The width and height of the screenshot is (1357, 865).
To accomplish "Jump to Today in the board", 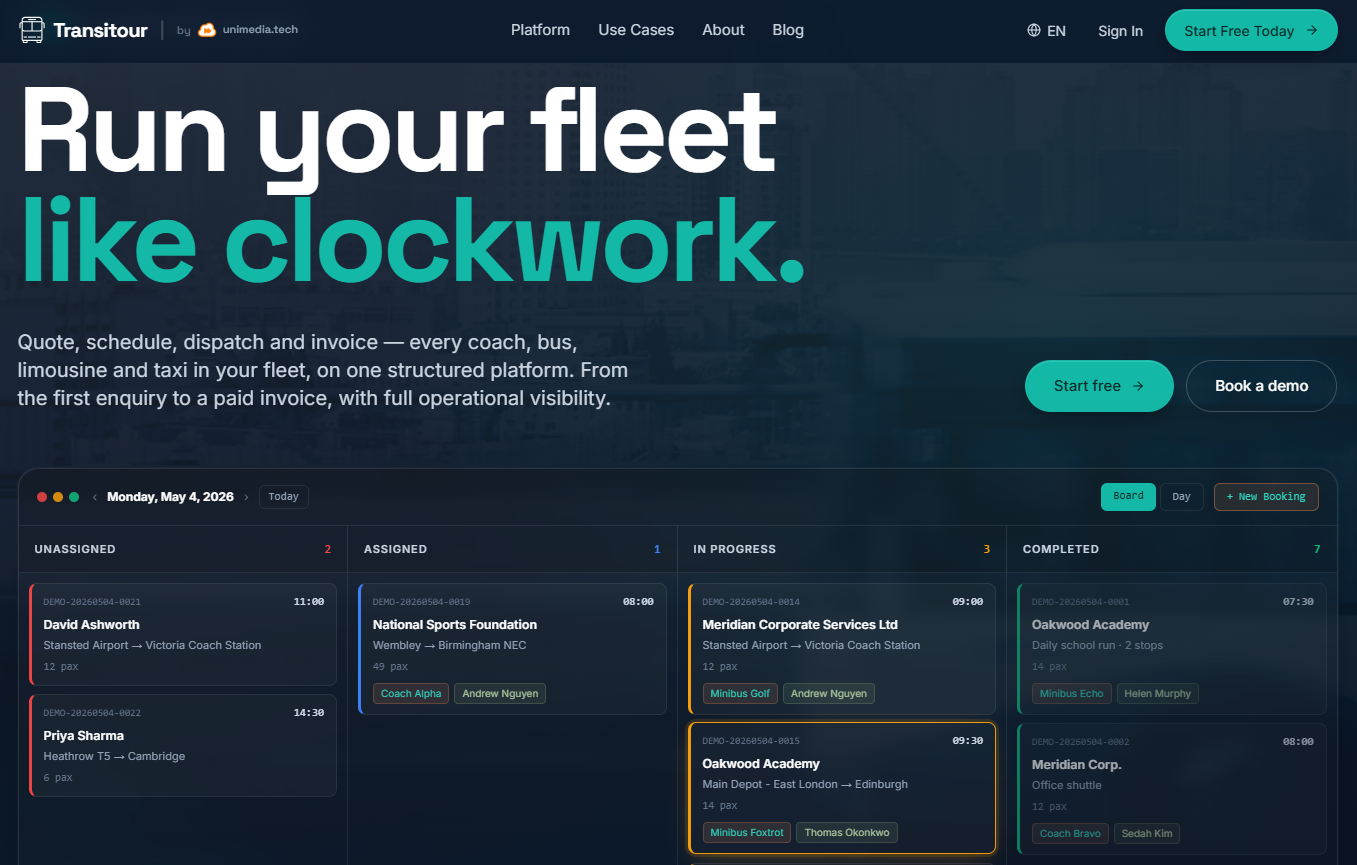I will pyautogui.click(x=284, y=497).
